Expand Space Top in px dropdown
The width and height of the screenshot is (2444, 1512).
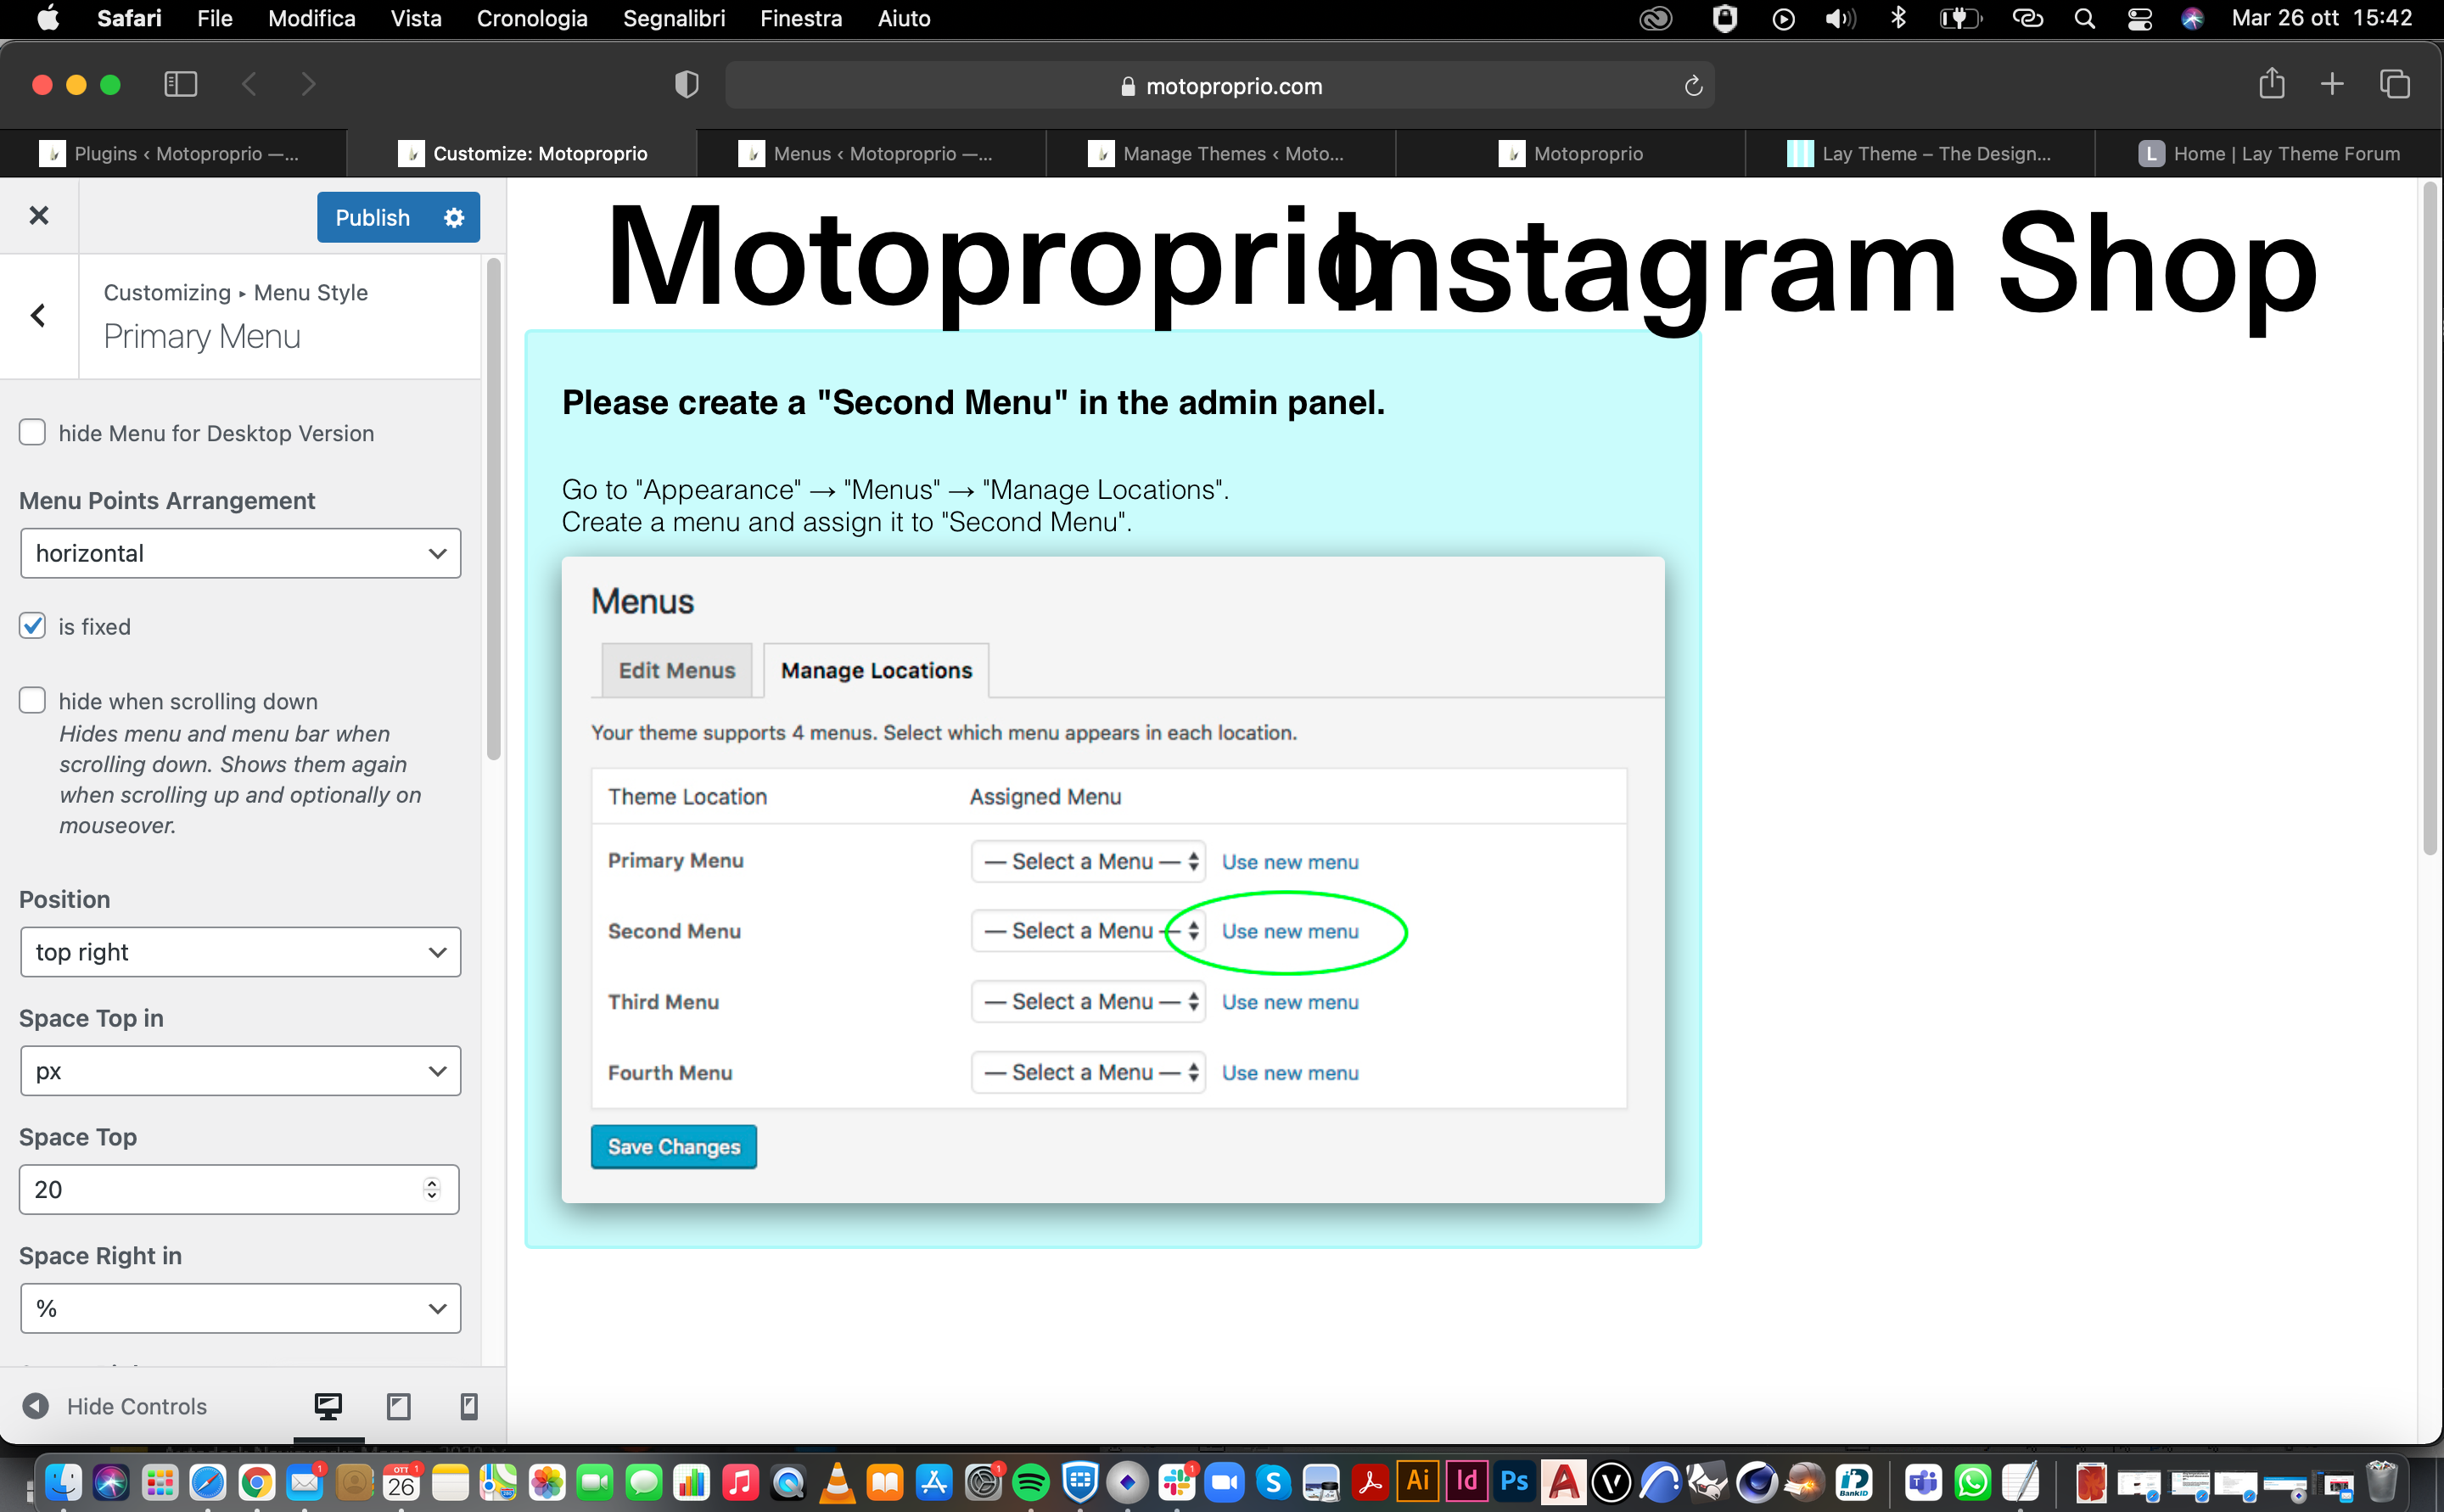point(240,1071)
